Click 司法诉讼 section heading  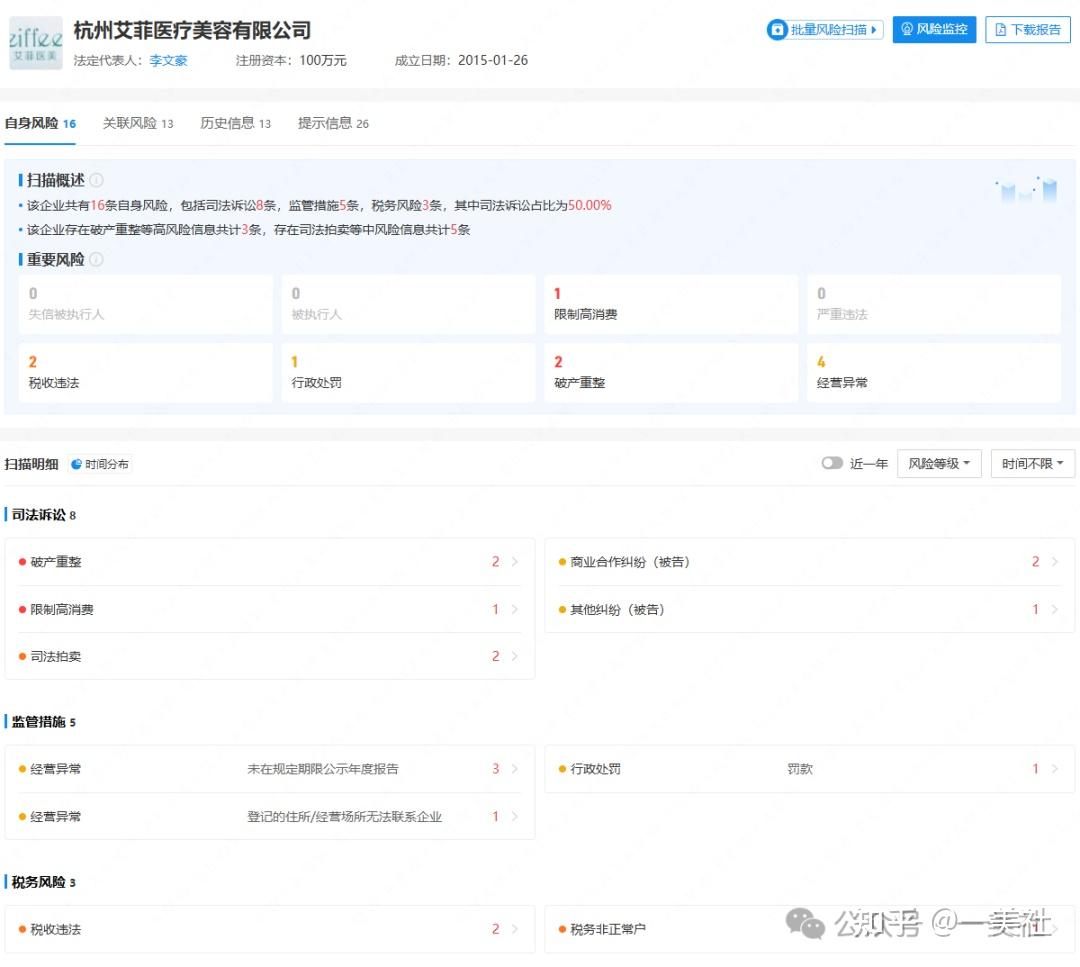39,515
